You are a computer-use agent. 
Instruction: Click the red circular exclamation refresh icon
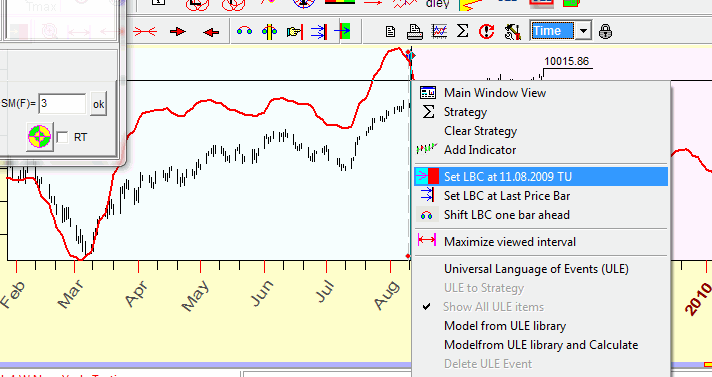[486, 31]
